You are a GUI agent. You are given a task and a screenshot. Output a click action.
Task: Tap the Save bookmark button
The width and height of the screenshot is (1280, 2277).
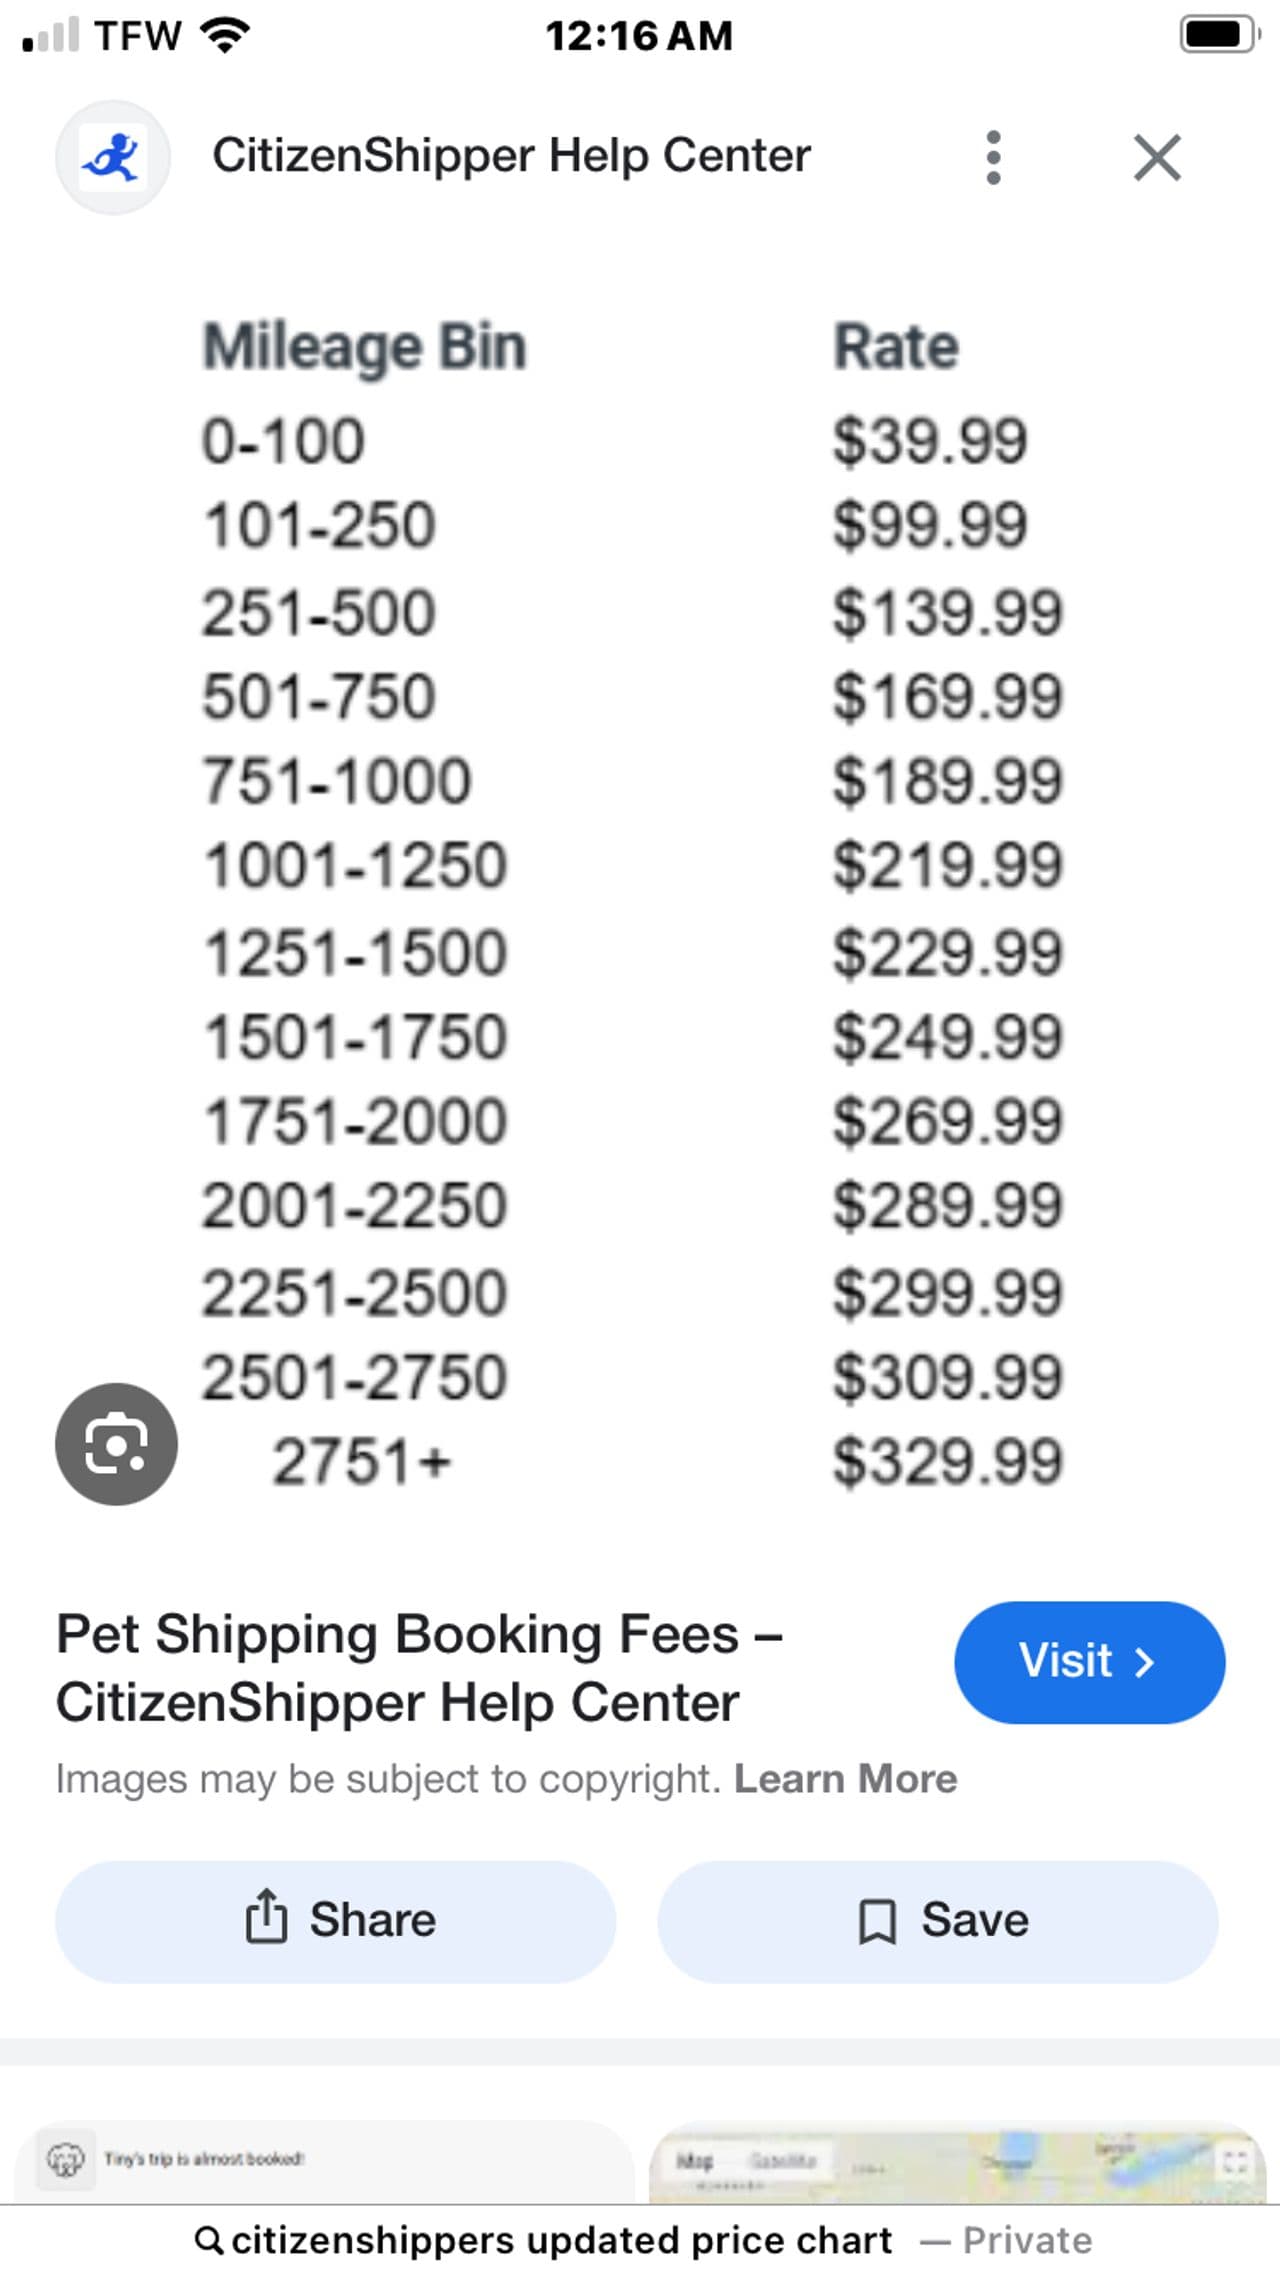[937, 1921]
